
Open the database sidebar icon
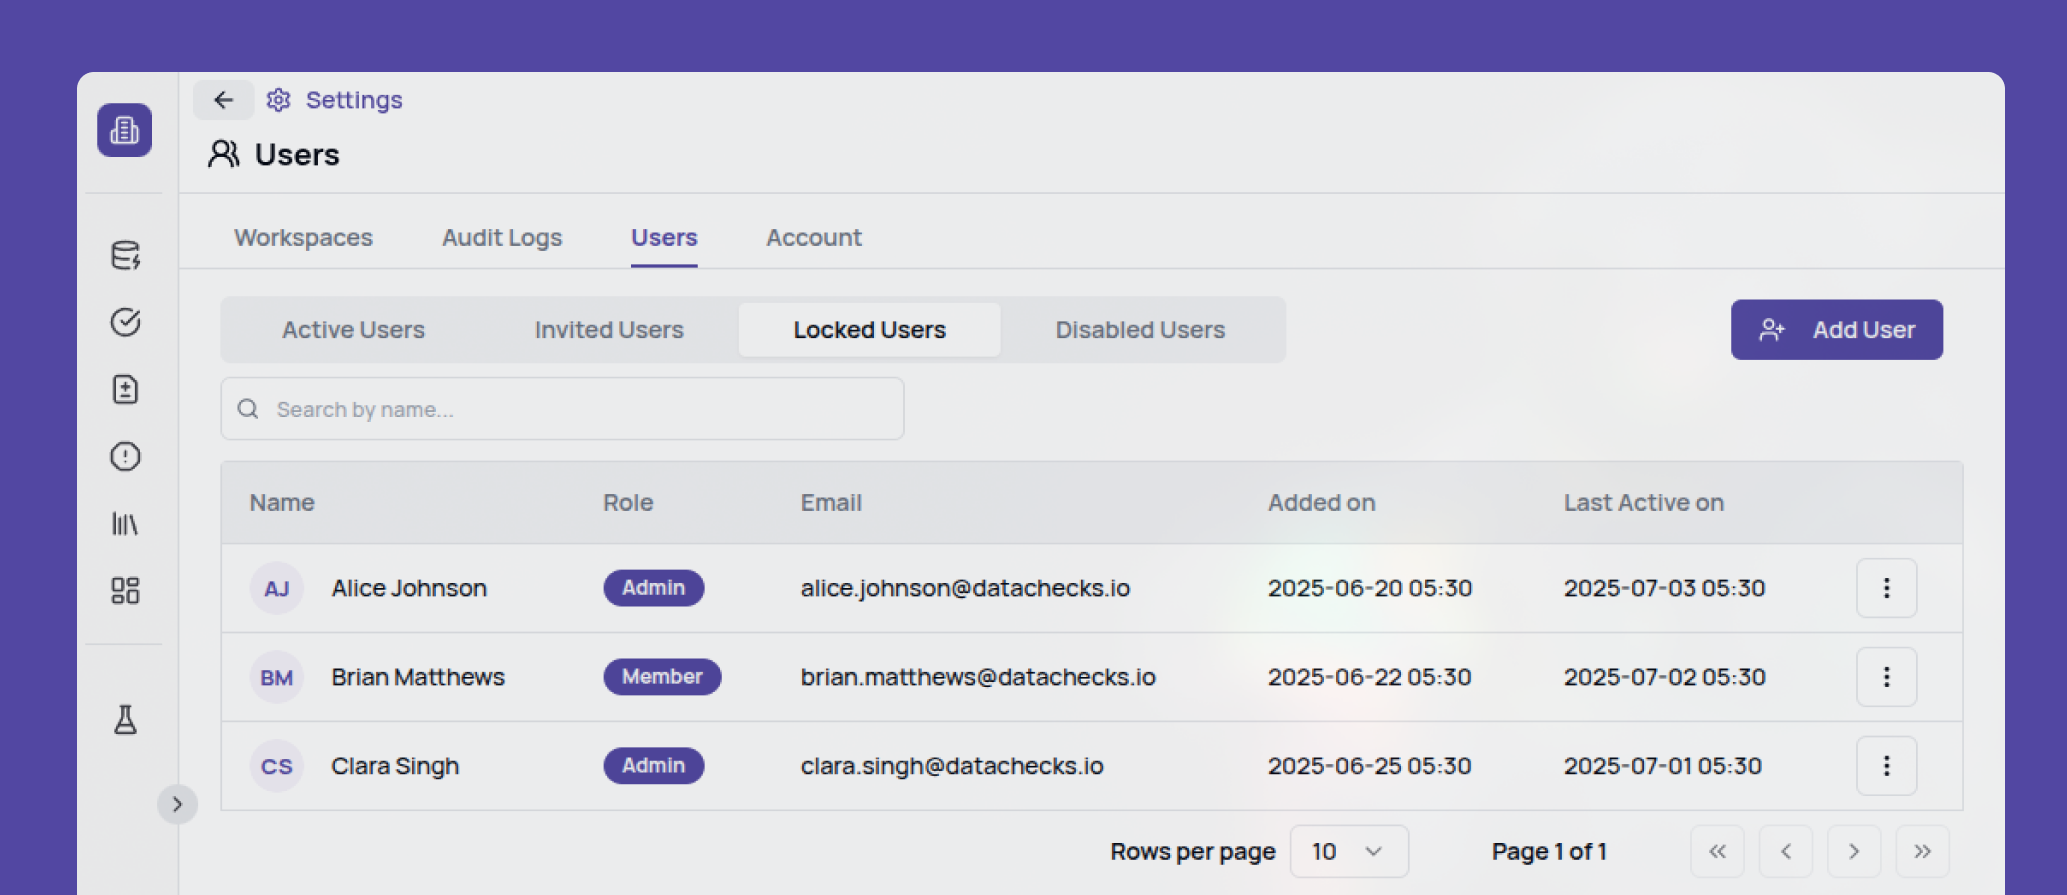[x=125, y=255]
